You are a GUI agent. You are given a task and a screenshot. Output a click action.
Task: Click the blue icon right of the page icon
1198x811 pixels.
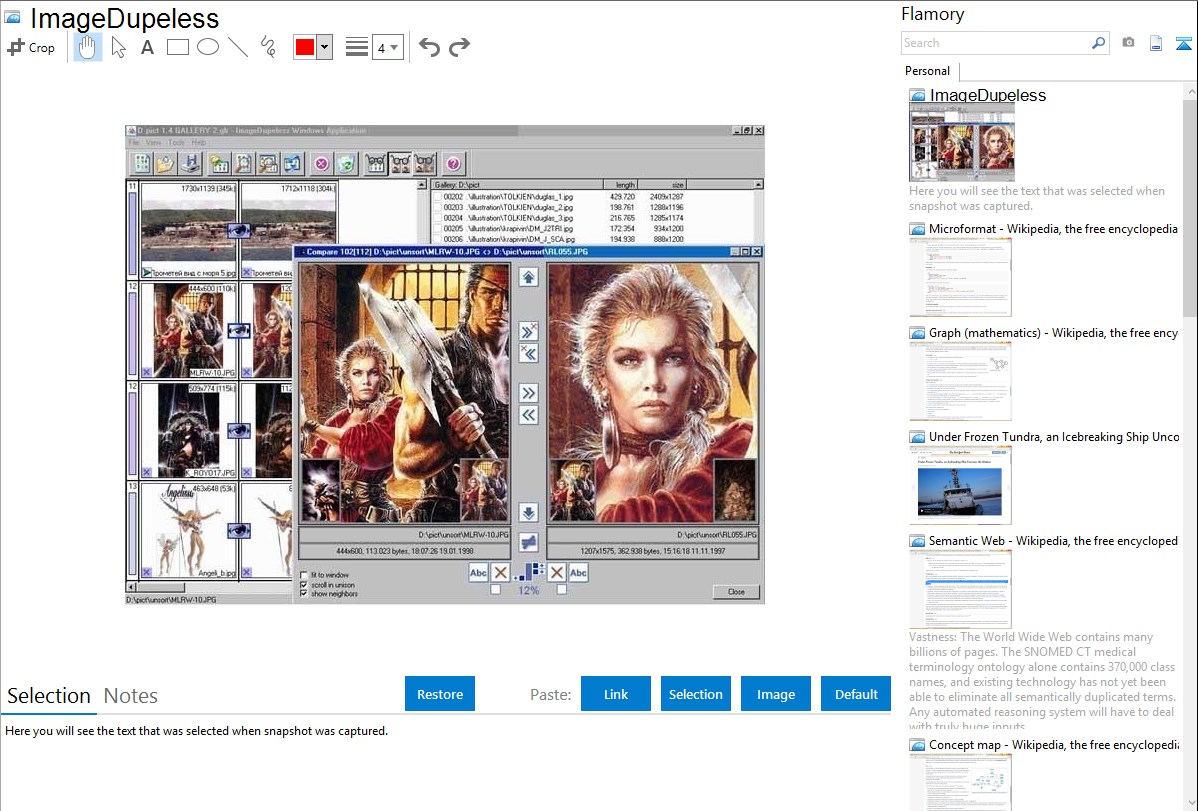pos(1183,43)
